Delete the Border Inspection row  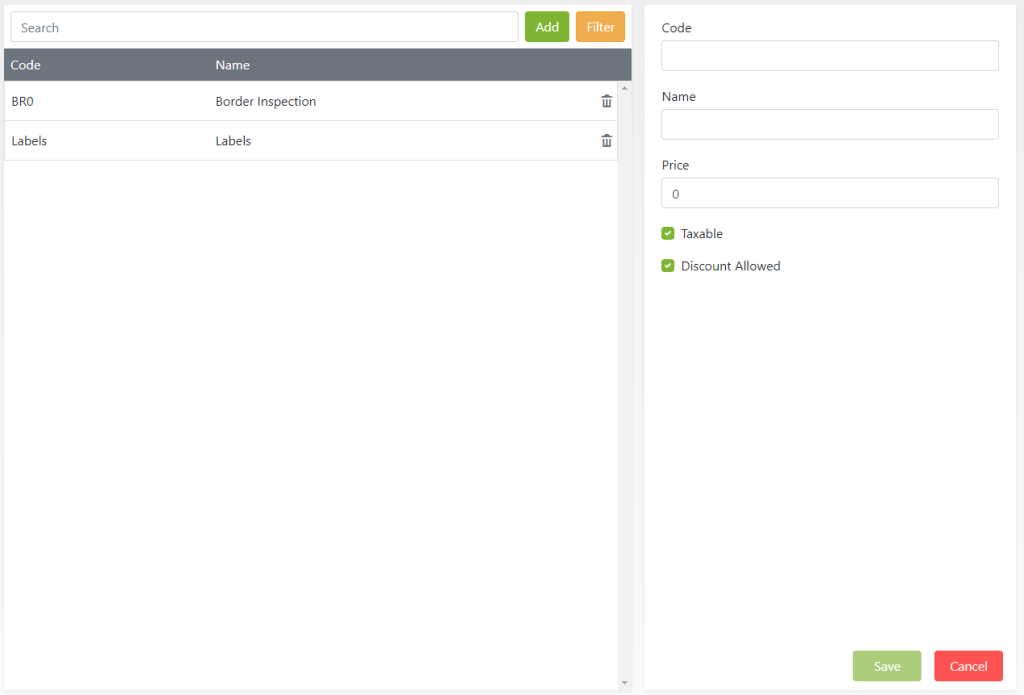606,101
